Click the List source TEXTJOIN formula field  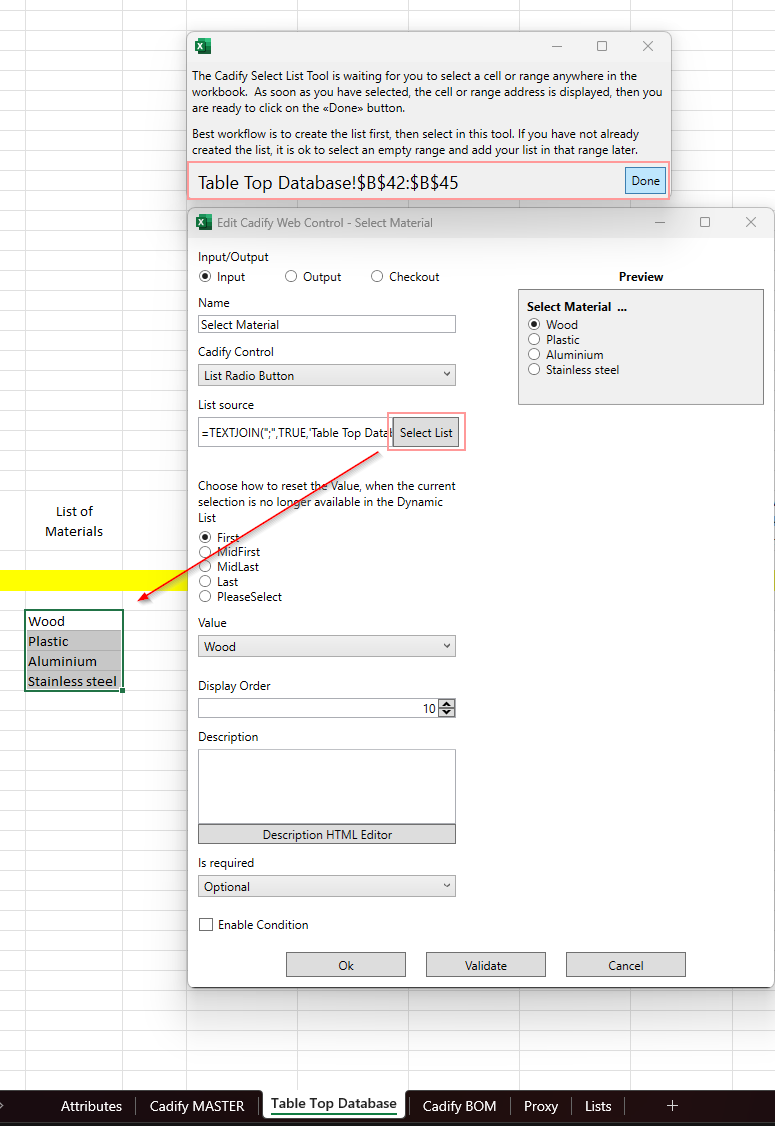pyautogui.click(x=295, y=432)
